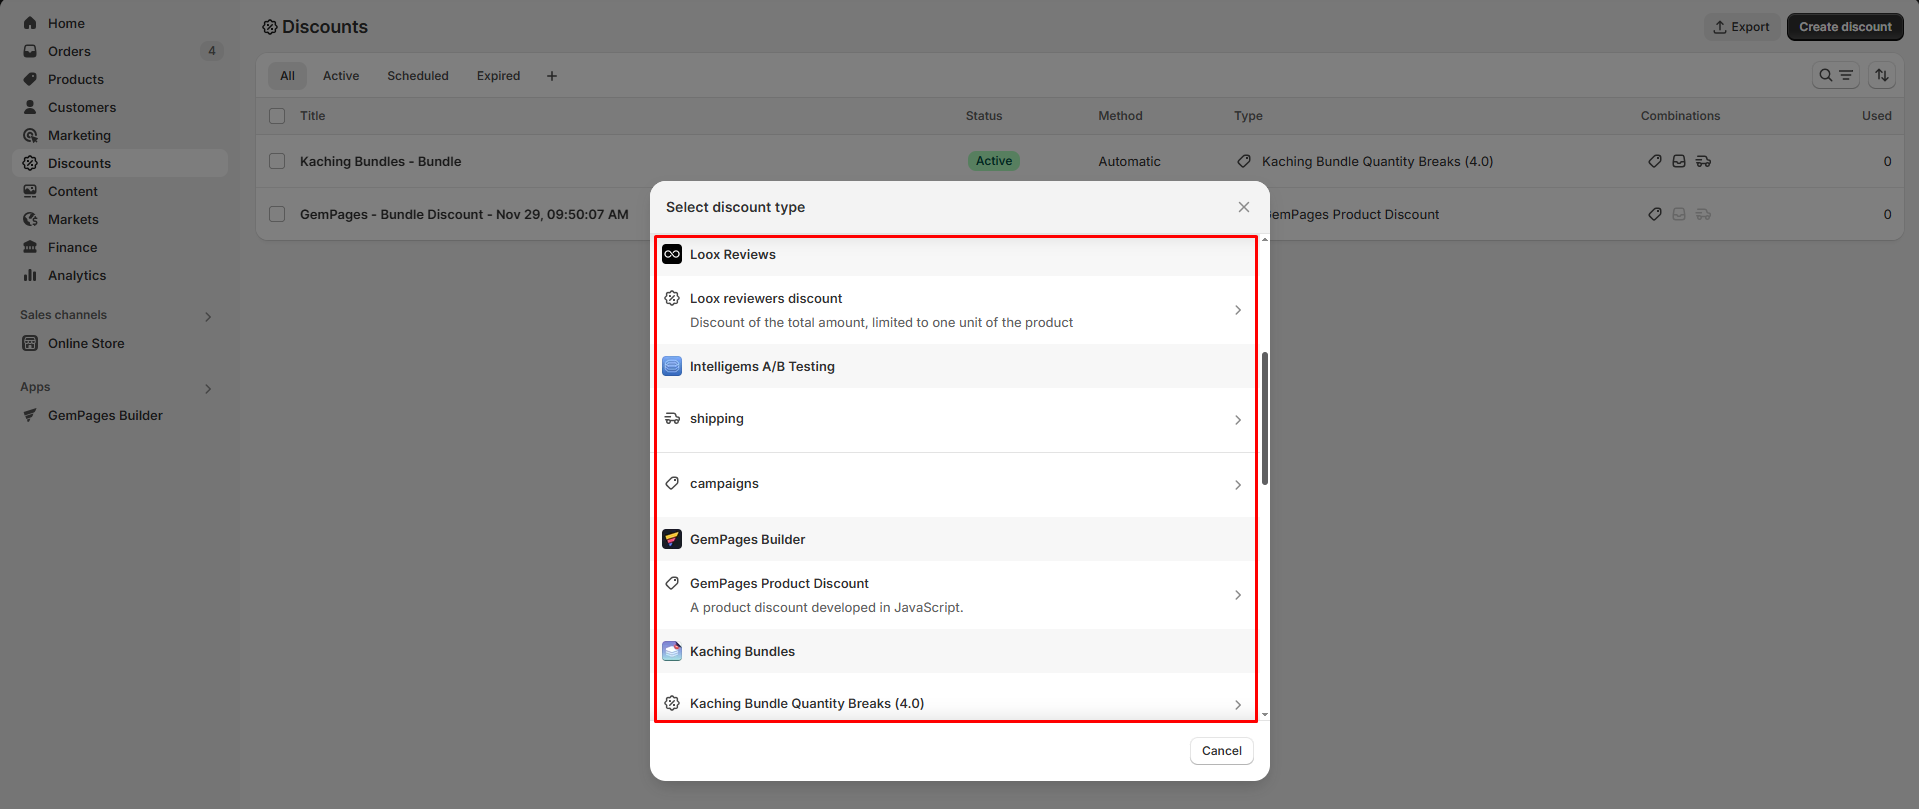Click the Cancel button
This screenshot has width=1919, height=809.
pyautogui.click(x=1221, y=751)
